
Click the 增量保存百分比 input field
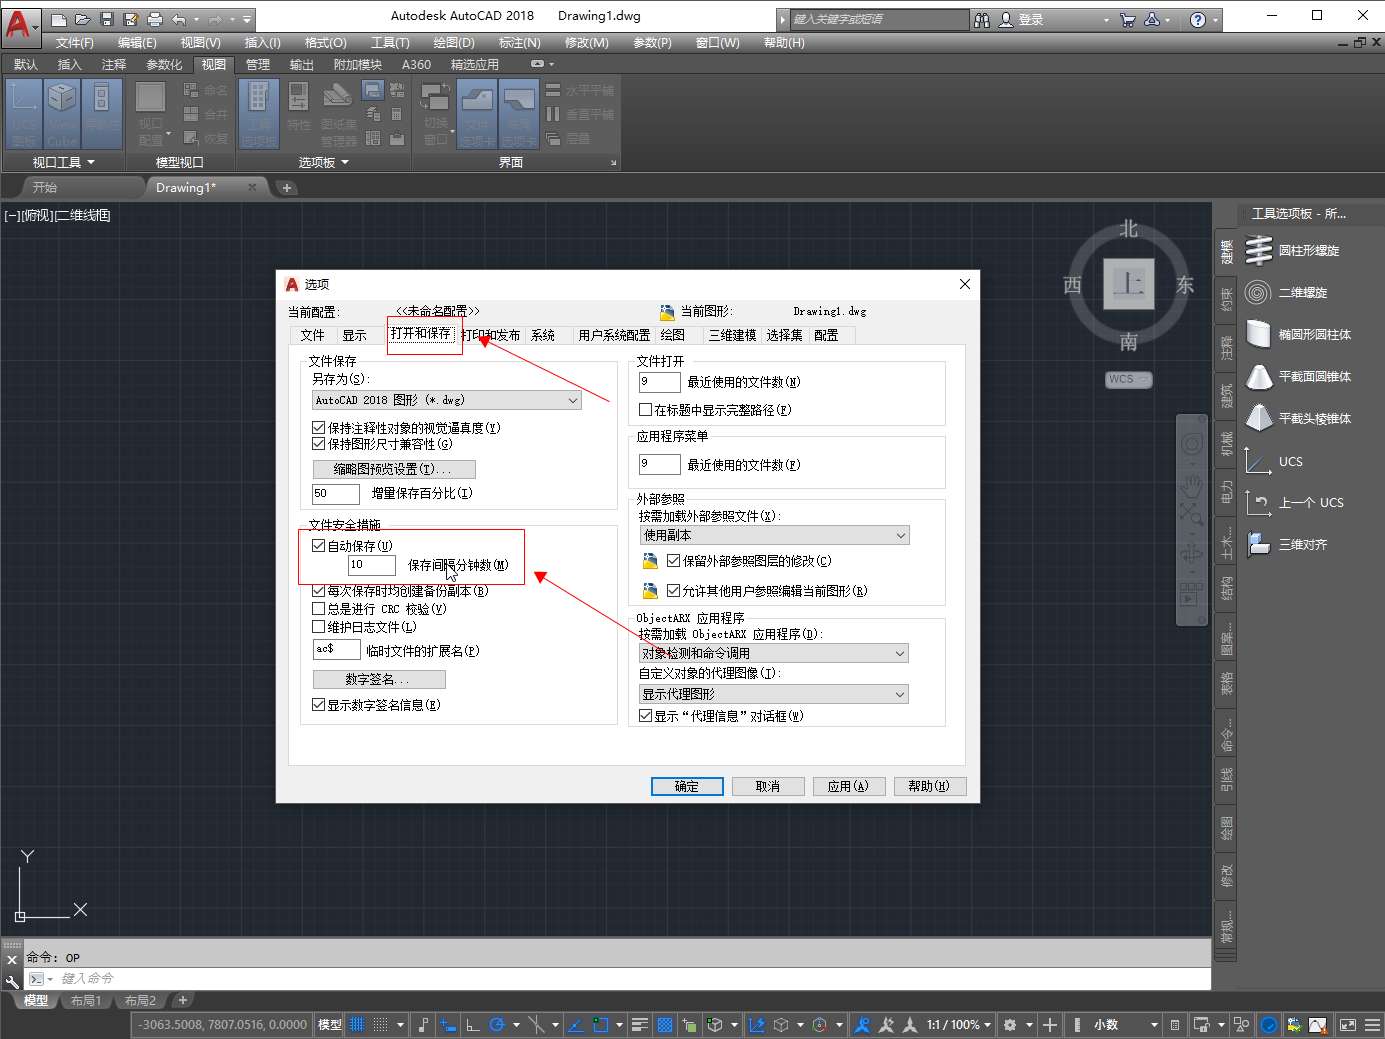pyautogui.click(x=336, y=494)
